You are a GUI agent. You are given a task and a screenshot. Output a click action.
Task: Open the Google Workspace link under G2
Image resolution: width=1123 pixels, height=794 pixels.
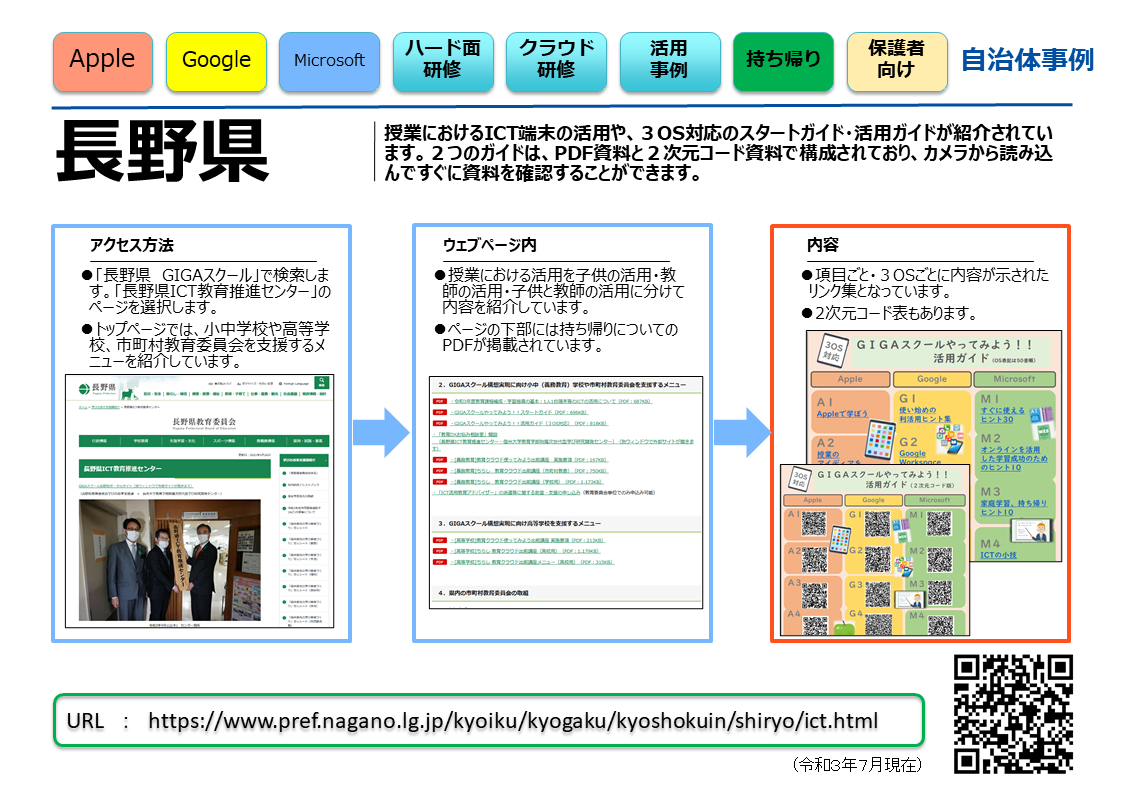click(x=920, y=457)
